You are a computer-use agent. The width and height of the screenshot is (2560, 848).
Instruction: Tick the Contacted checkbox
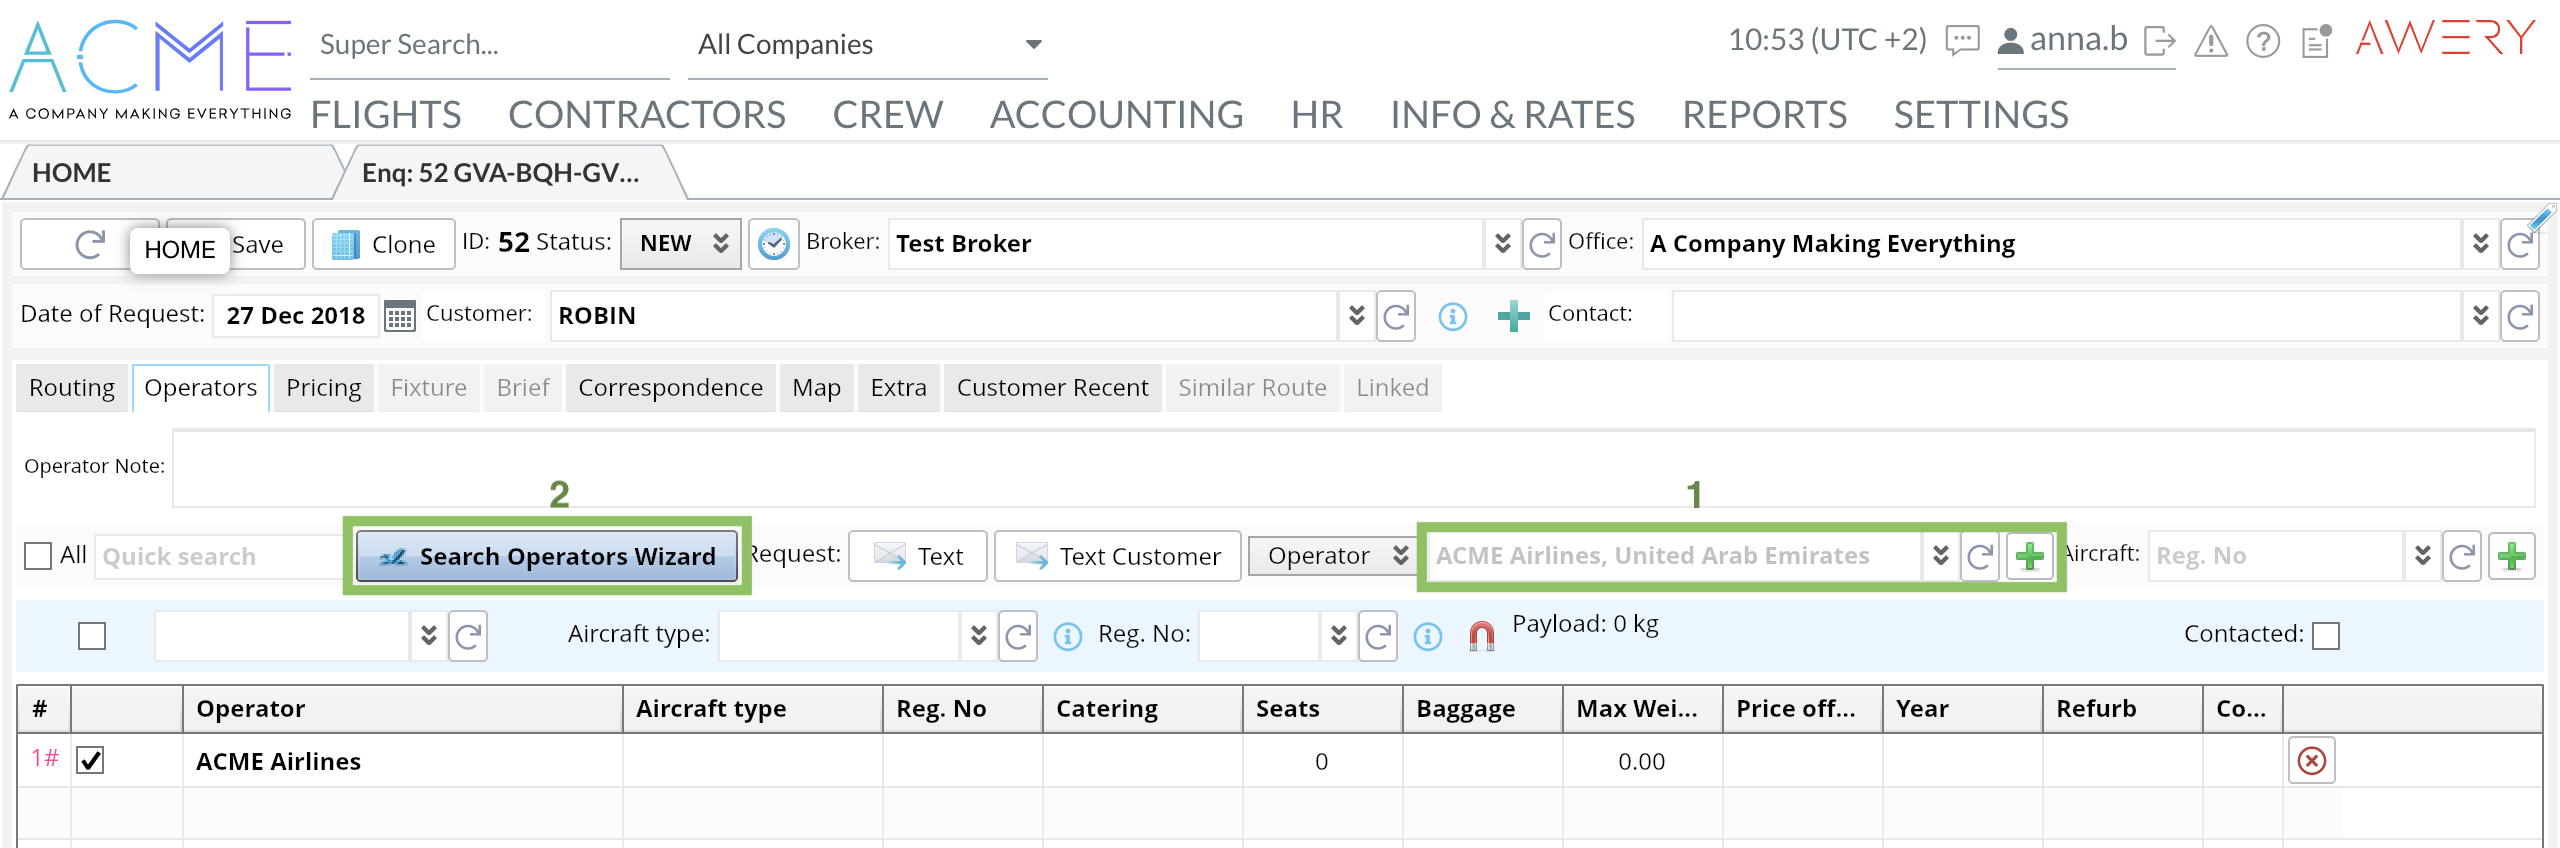pos(2326,636)
